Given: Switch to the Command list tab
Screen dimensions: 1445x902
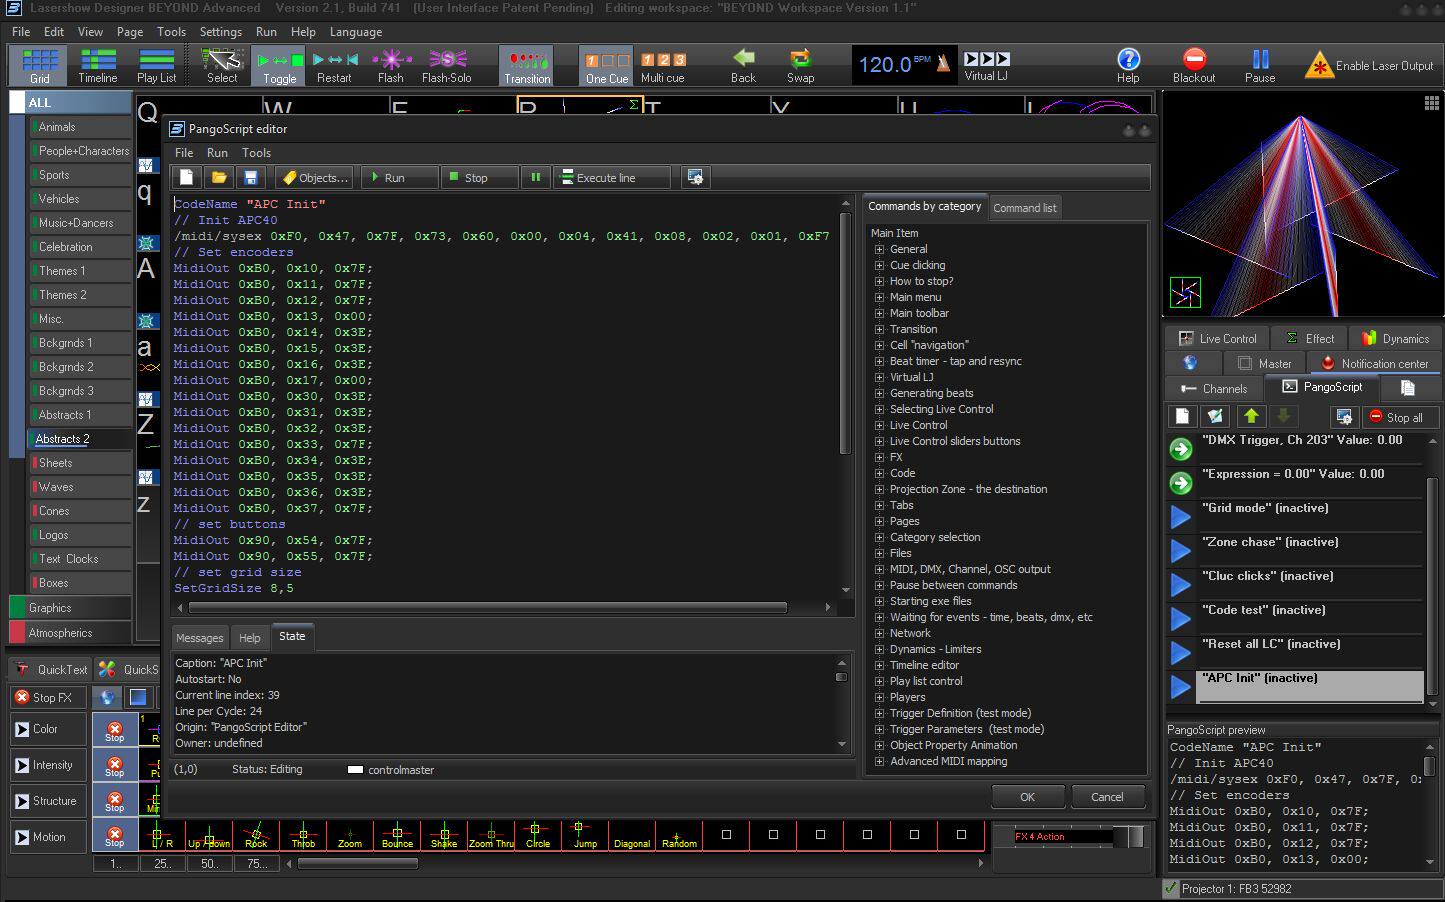Looking at the screenshot, I should point(1024,208).
